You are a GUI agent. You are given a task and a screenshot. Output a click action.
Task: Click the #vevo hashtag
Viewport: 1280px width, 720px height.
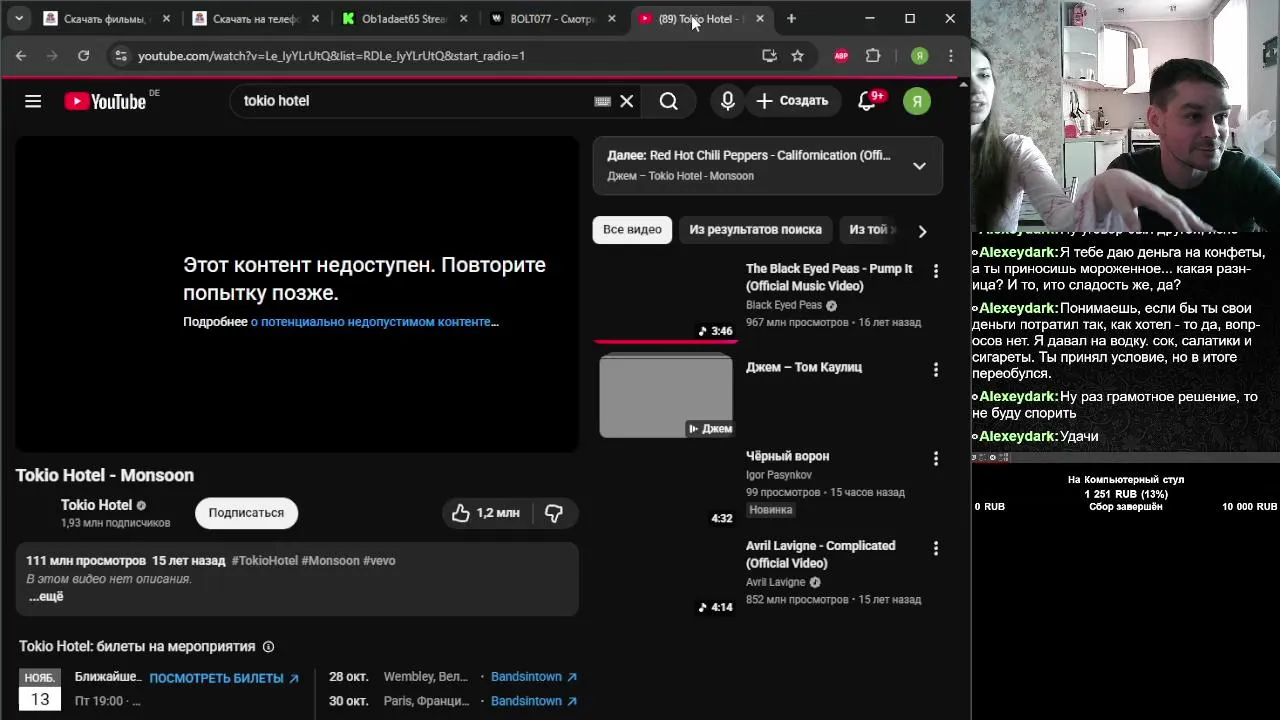pyautogui.click(x=379, y=561)
